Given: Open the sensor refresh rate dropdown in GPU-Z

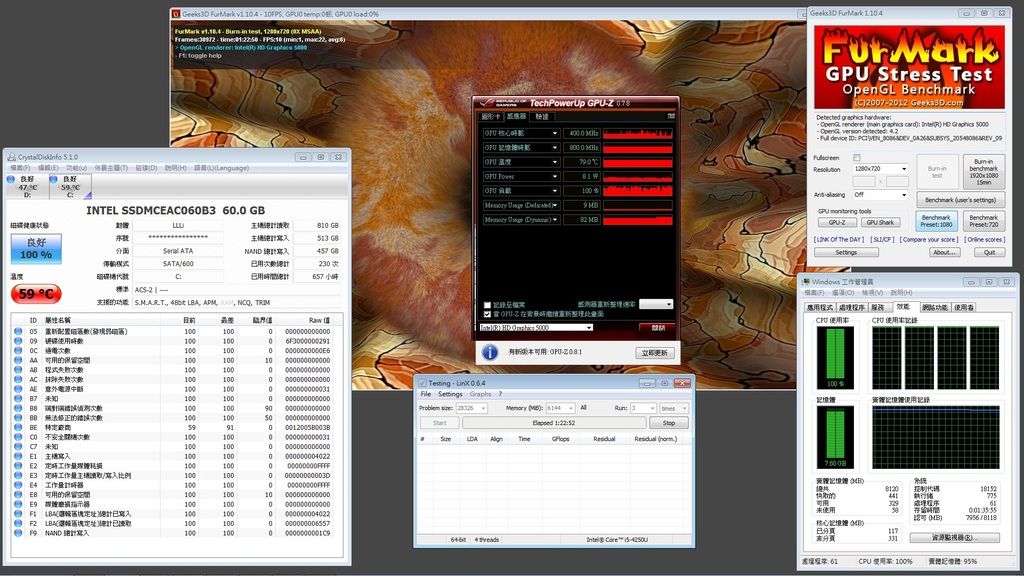Looking at the screenshot, I should [x=656, y=304].
